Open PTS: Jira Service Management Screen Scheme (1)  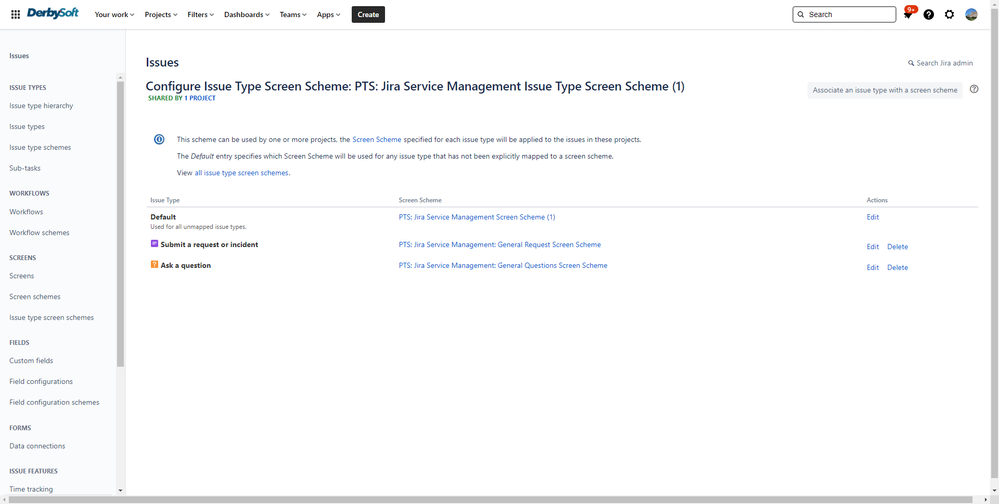pos(477,217)
